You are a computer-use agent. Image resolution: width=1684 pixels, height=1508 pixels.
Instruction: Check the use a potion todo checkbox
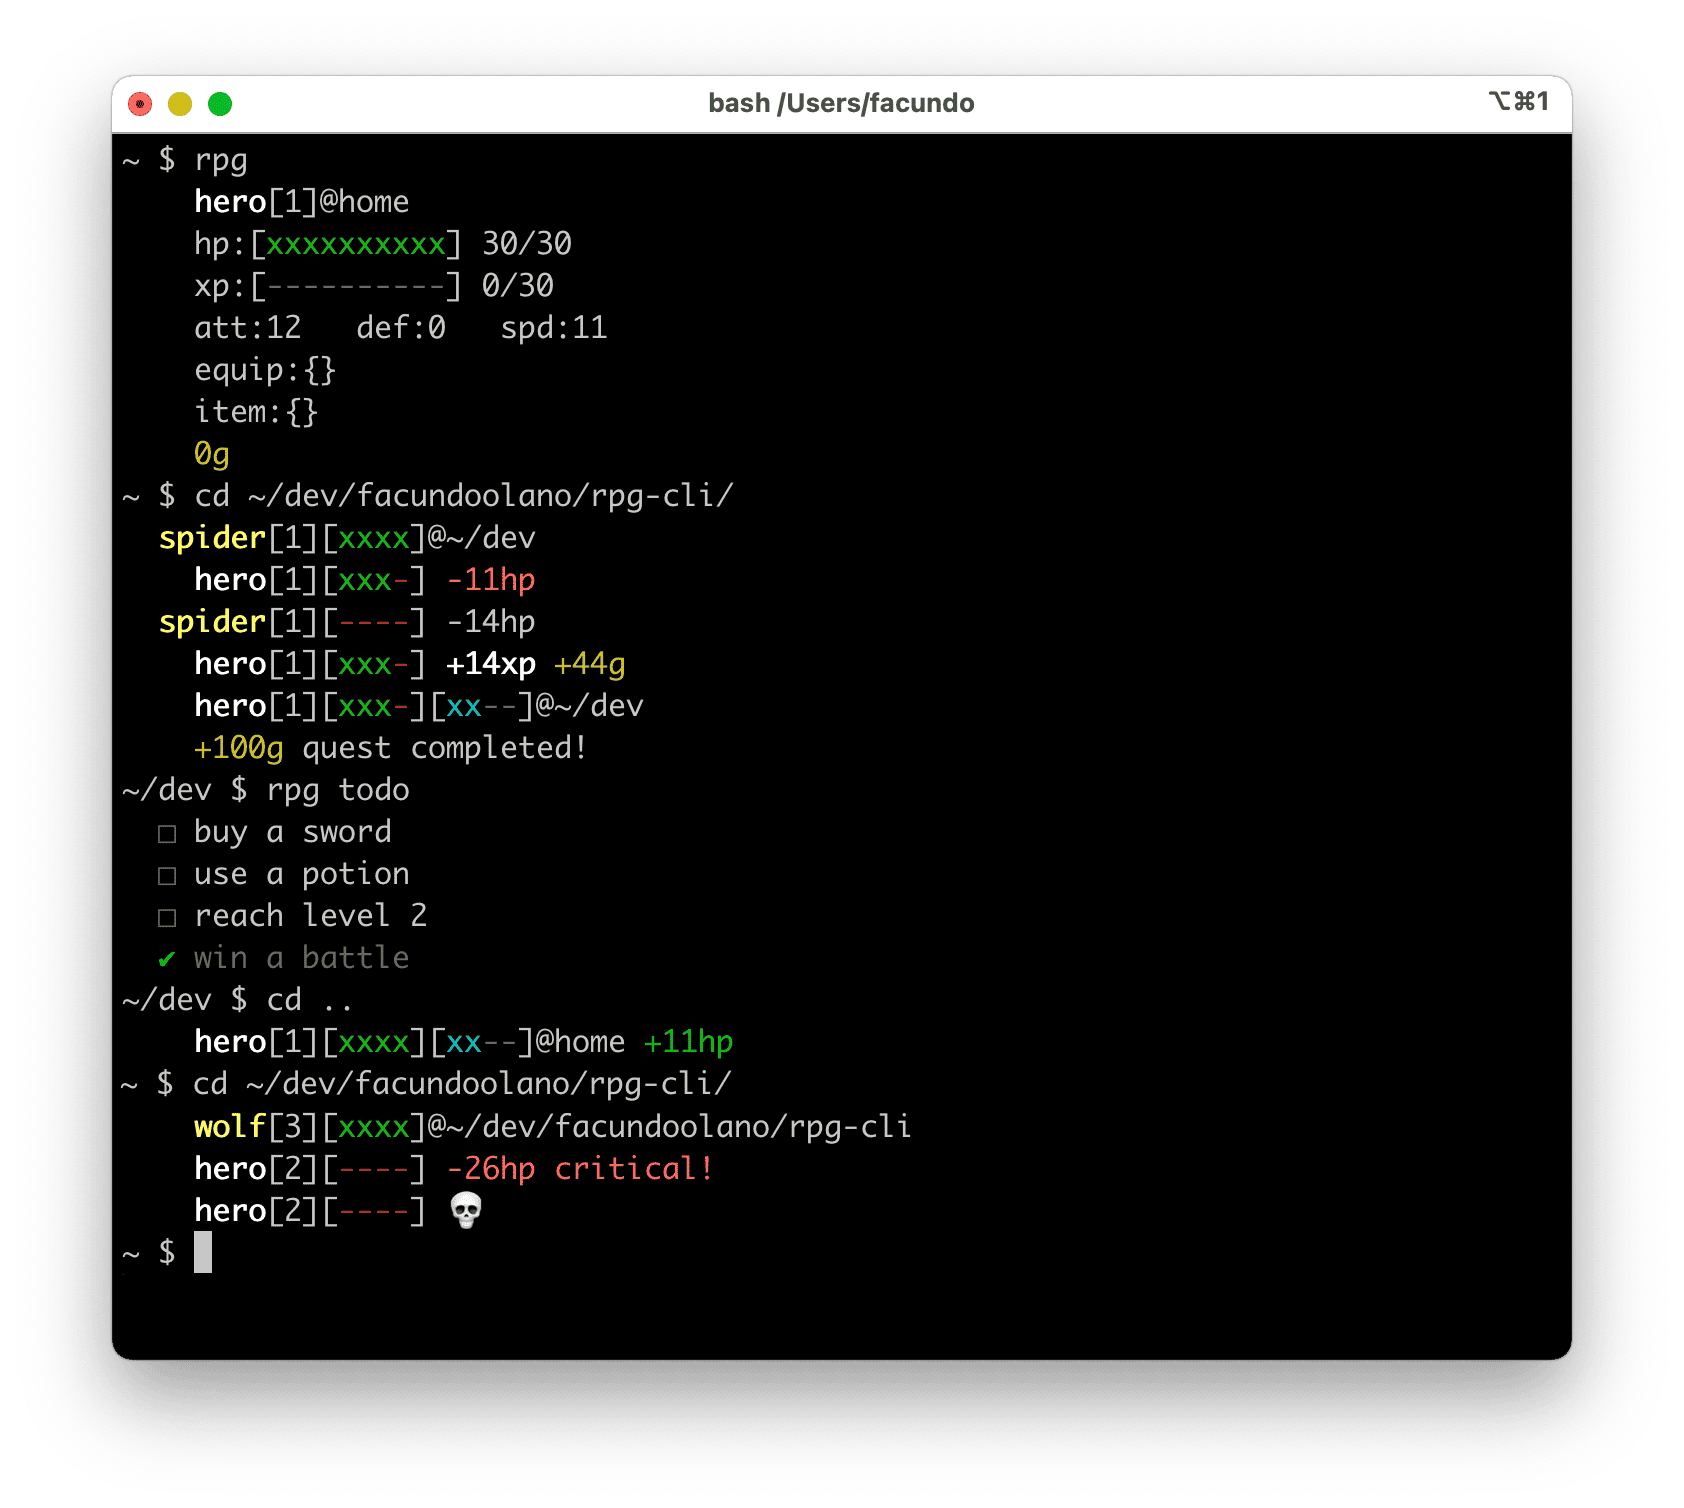click(x=167, y=874)
